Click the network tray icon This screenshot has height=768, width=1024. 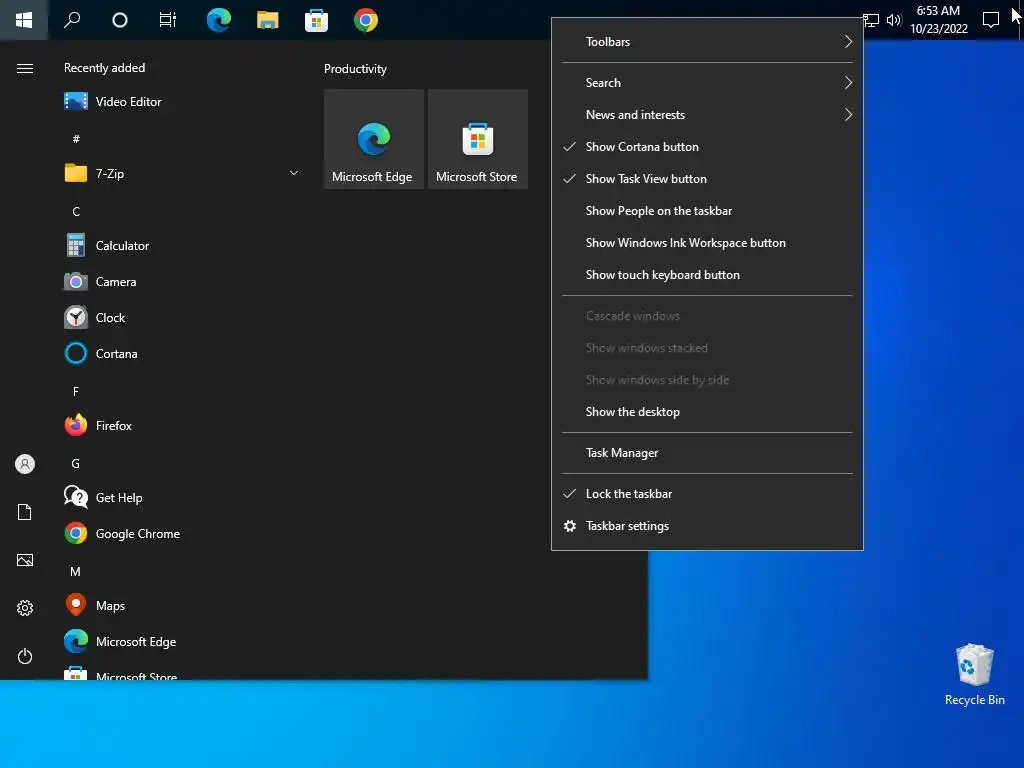tap(871, 20)
